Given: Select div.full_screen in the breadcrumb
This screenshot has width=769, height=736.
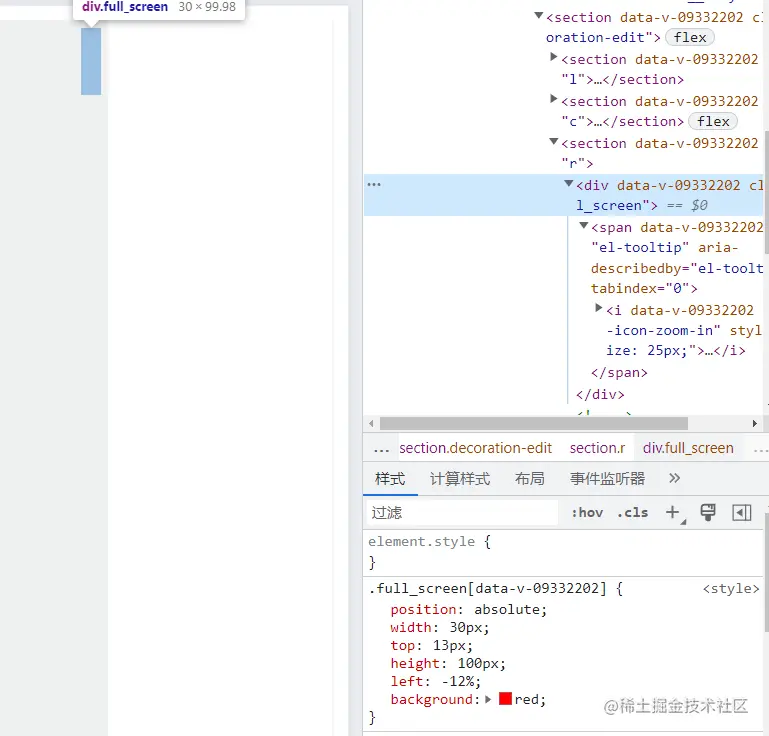Looking at the screenshot, I should [688, 448].
